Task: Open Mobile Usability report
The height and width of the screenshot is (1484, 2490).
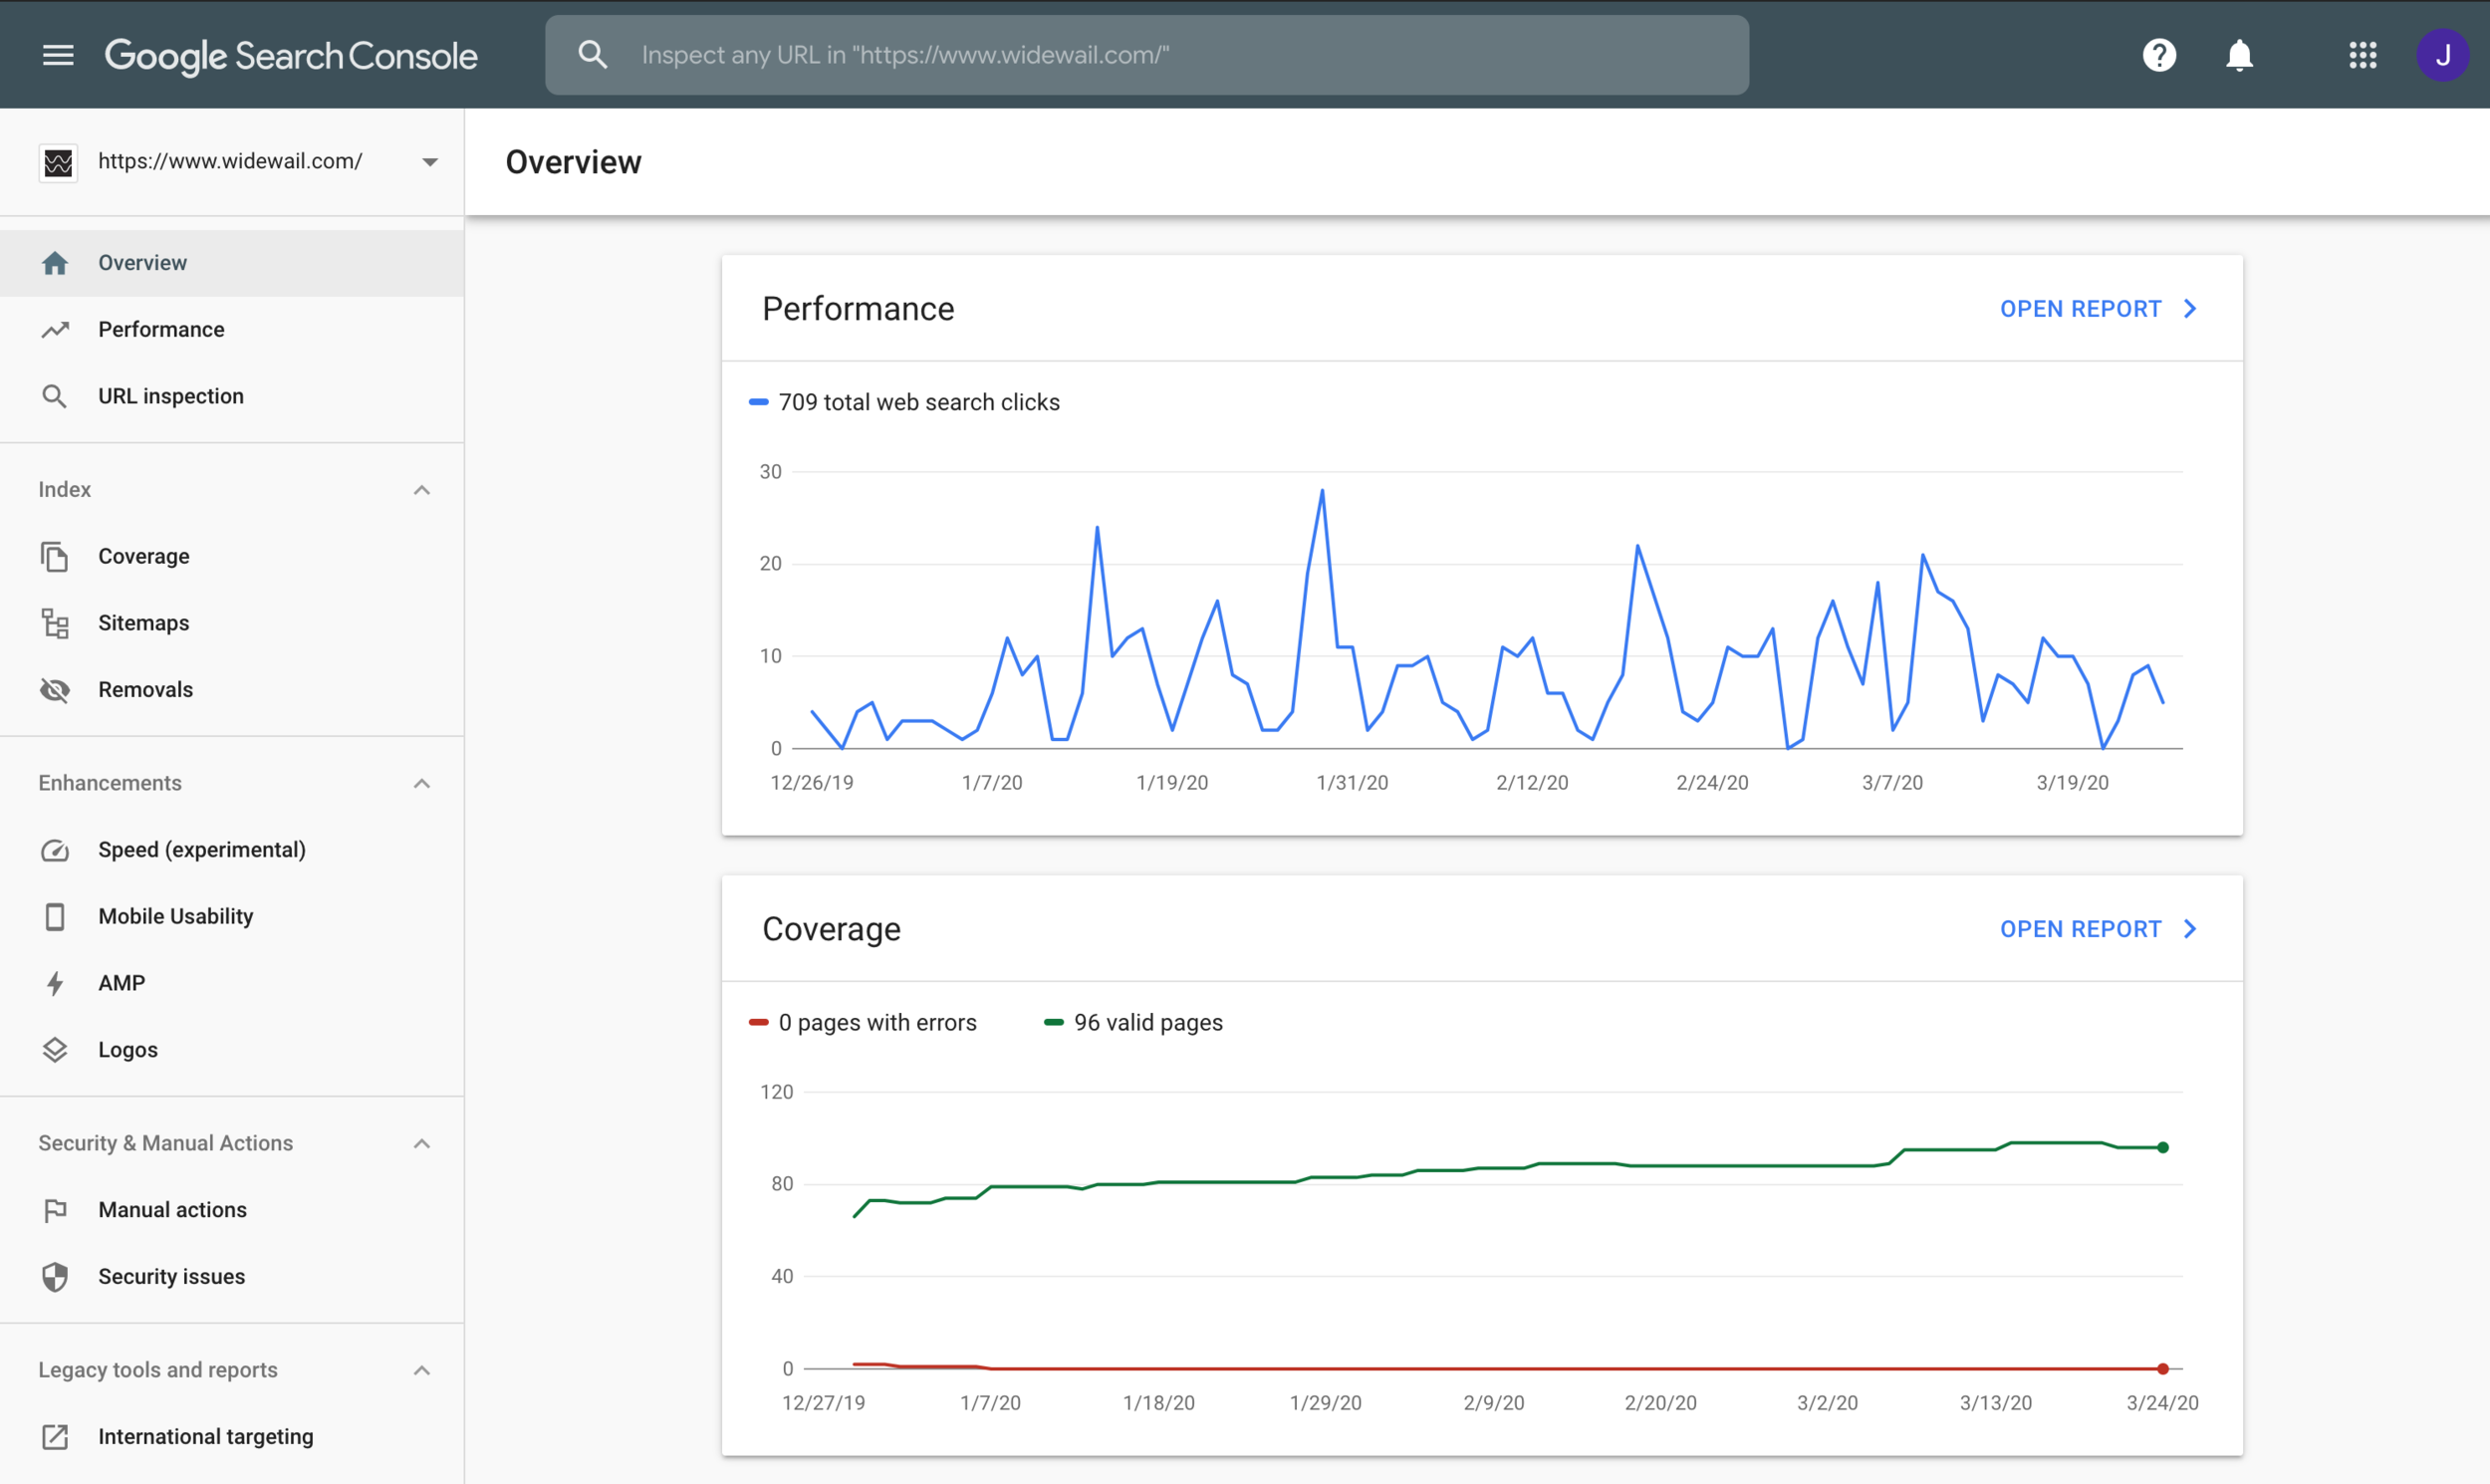Action: coord(232,917)
